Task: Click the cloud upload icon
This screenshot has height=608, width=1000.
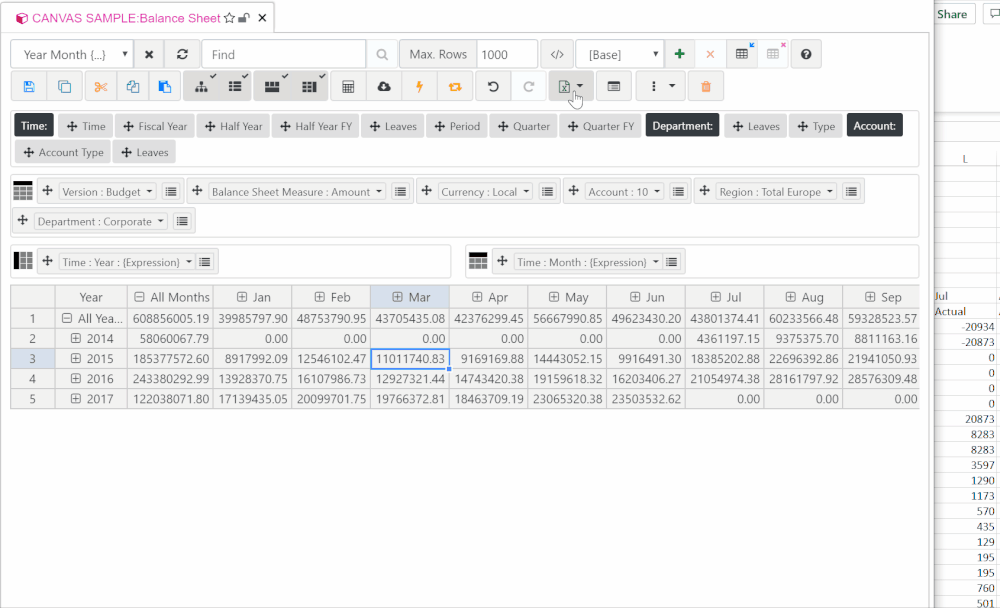Action: pos(384,86)
